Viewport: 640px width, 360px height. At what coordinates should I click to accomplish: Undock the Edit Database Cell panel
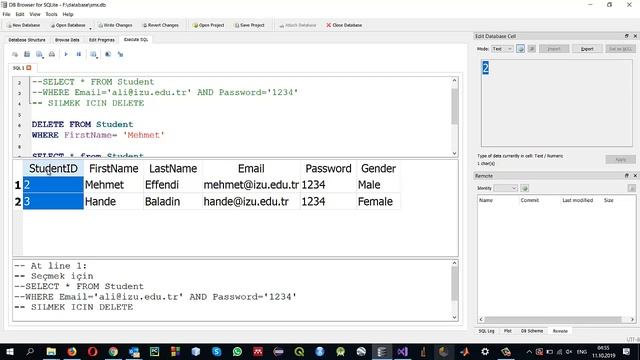pos(627,36)
